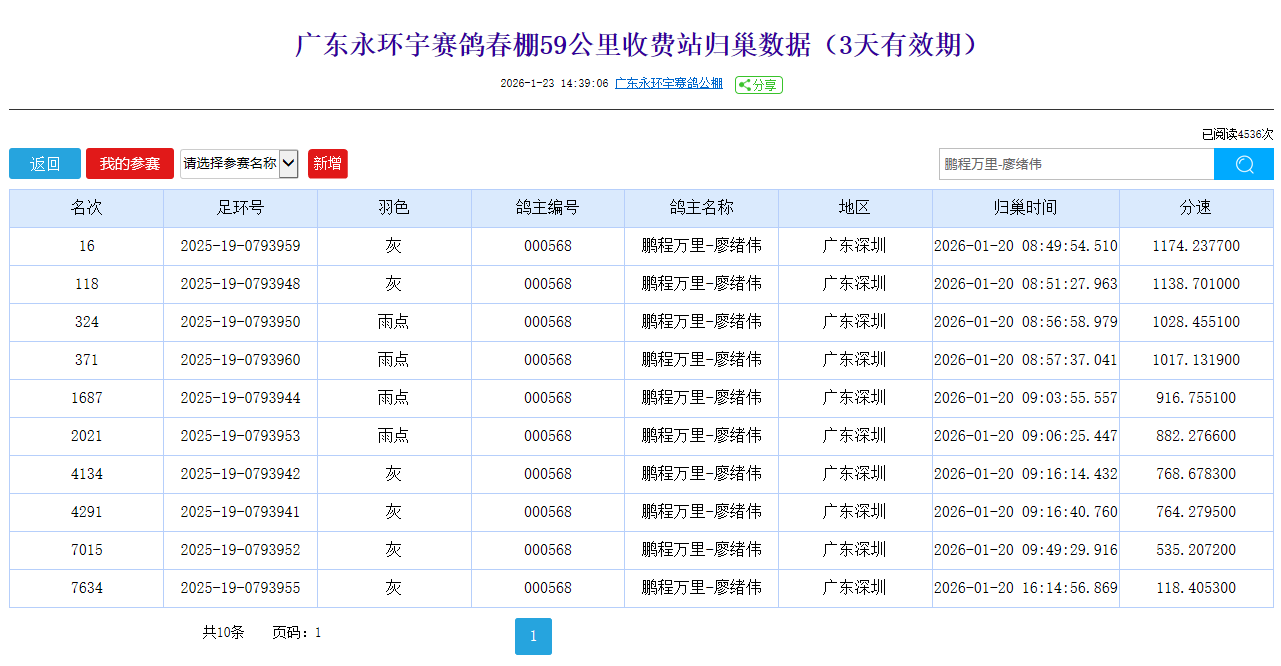Click the page title heading text
Image resolution: width=1281 pixels, height=666 pixels.
click(640, 45)
